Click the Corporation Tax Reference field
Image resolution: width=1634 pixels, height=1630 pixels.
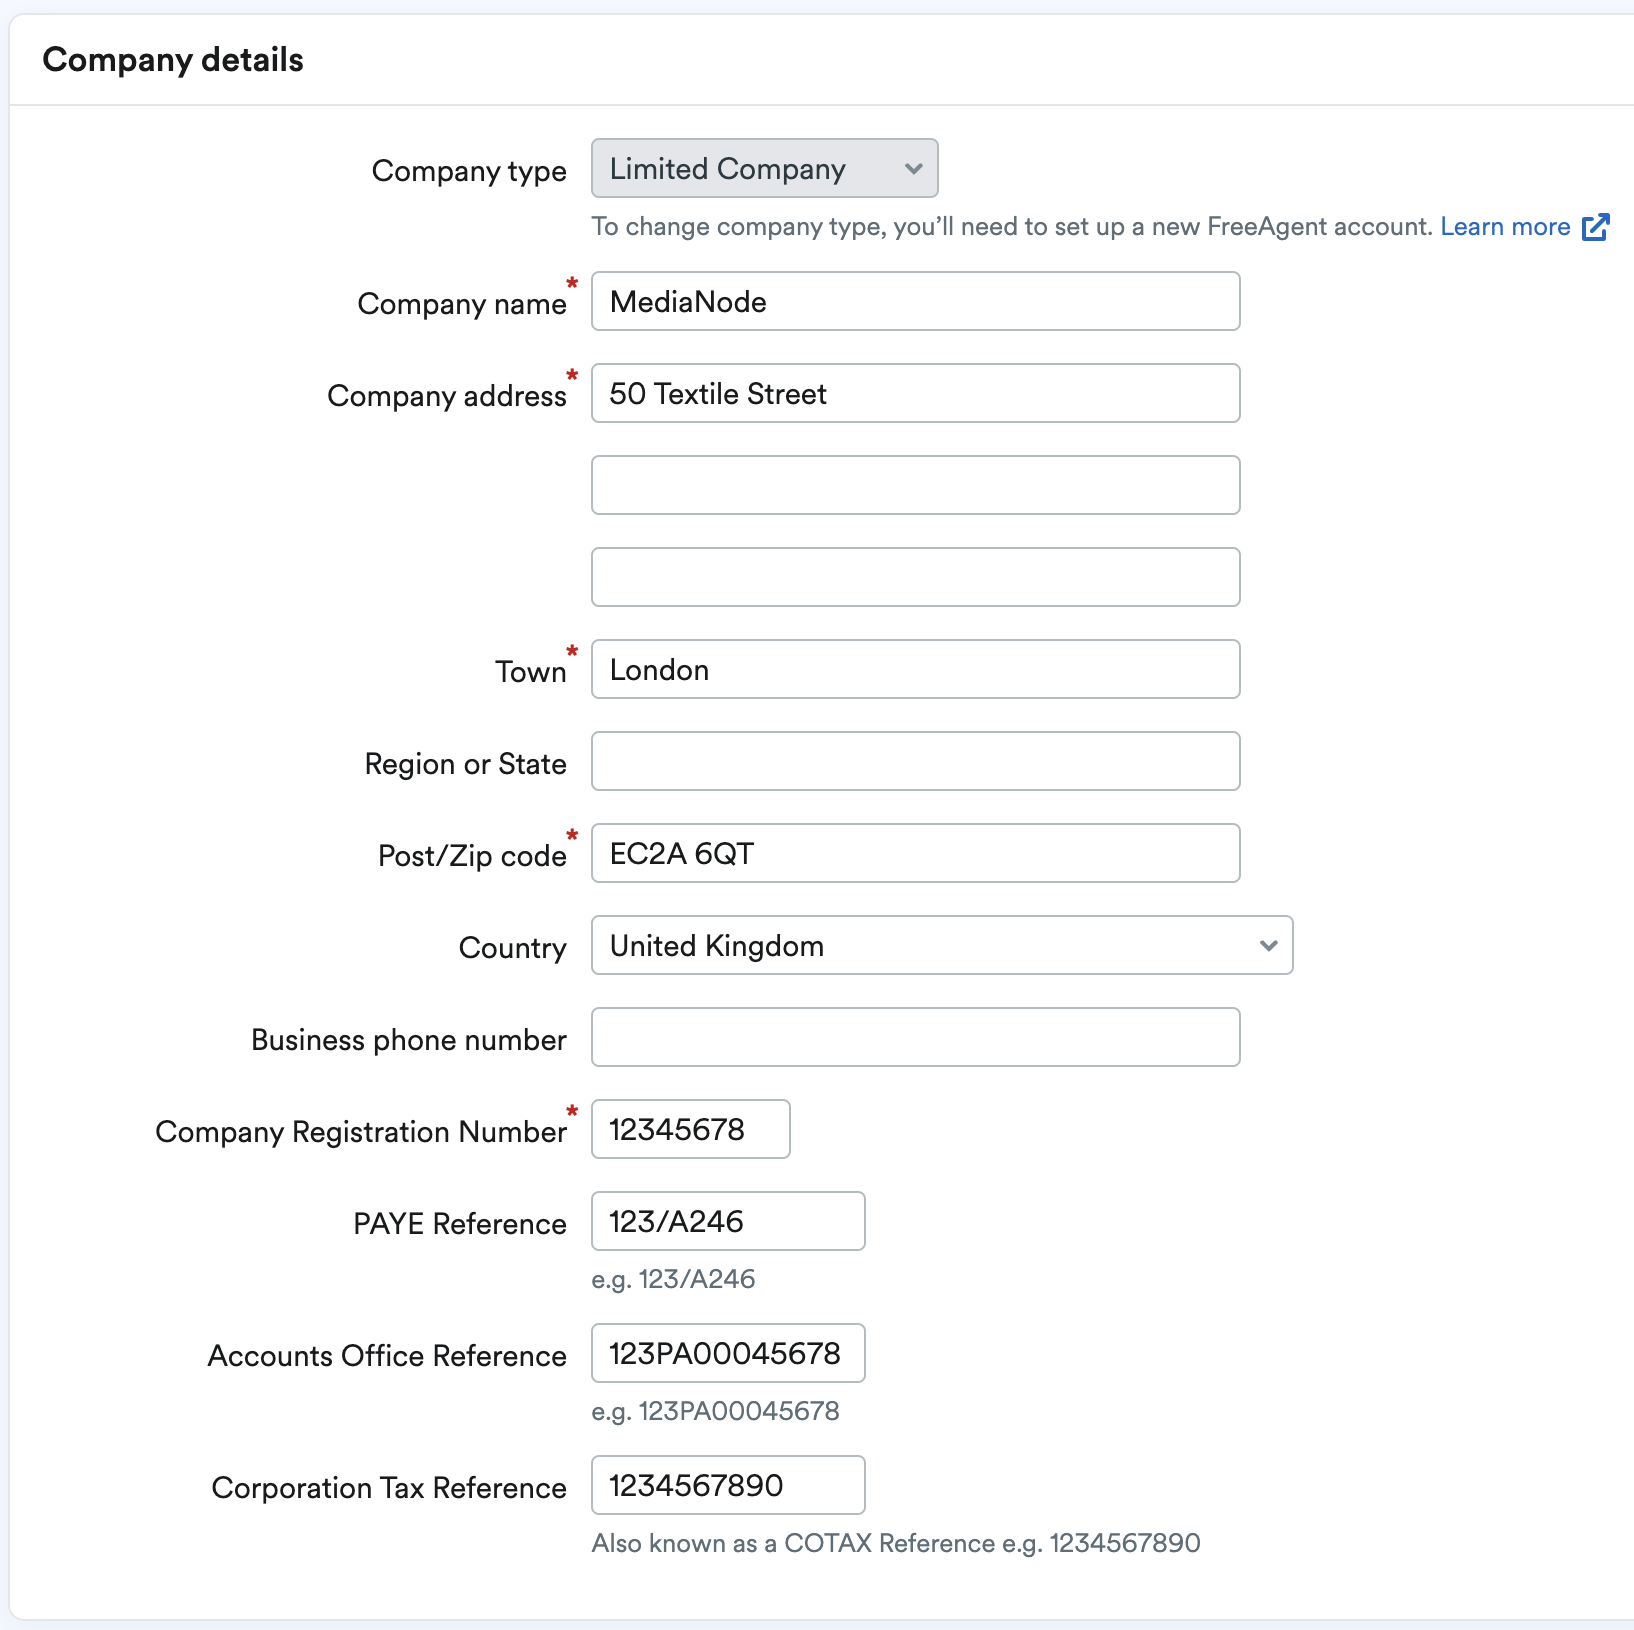pyautogui.click(x=728, y=1485)
